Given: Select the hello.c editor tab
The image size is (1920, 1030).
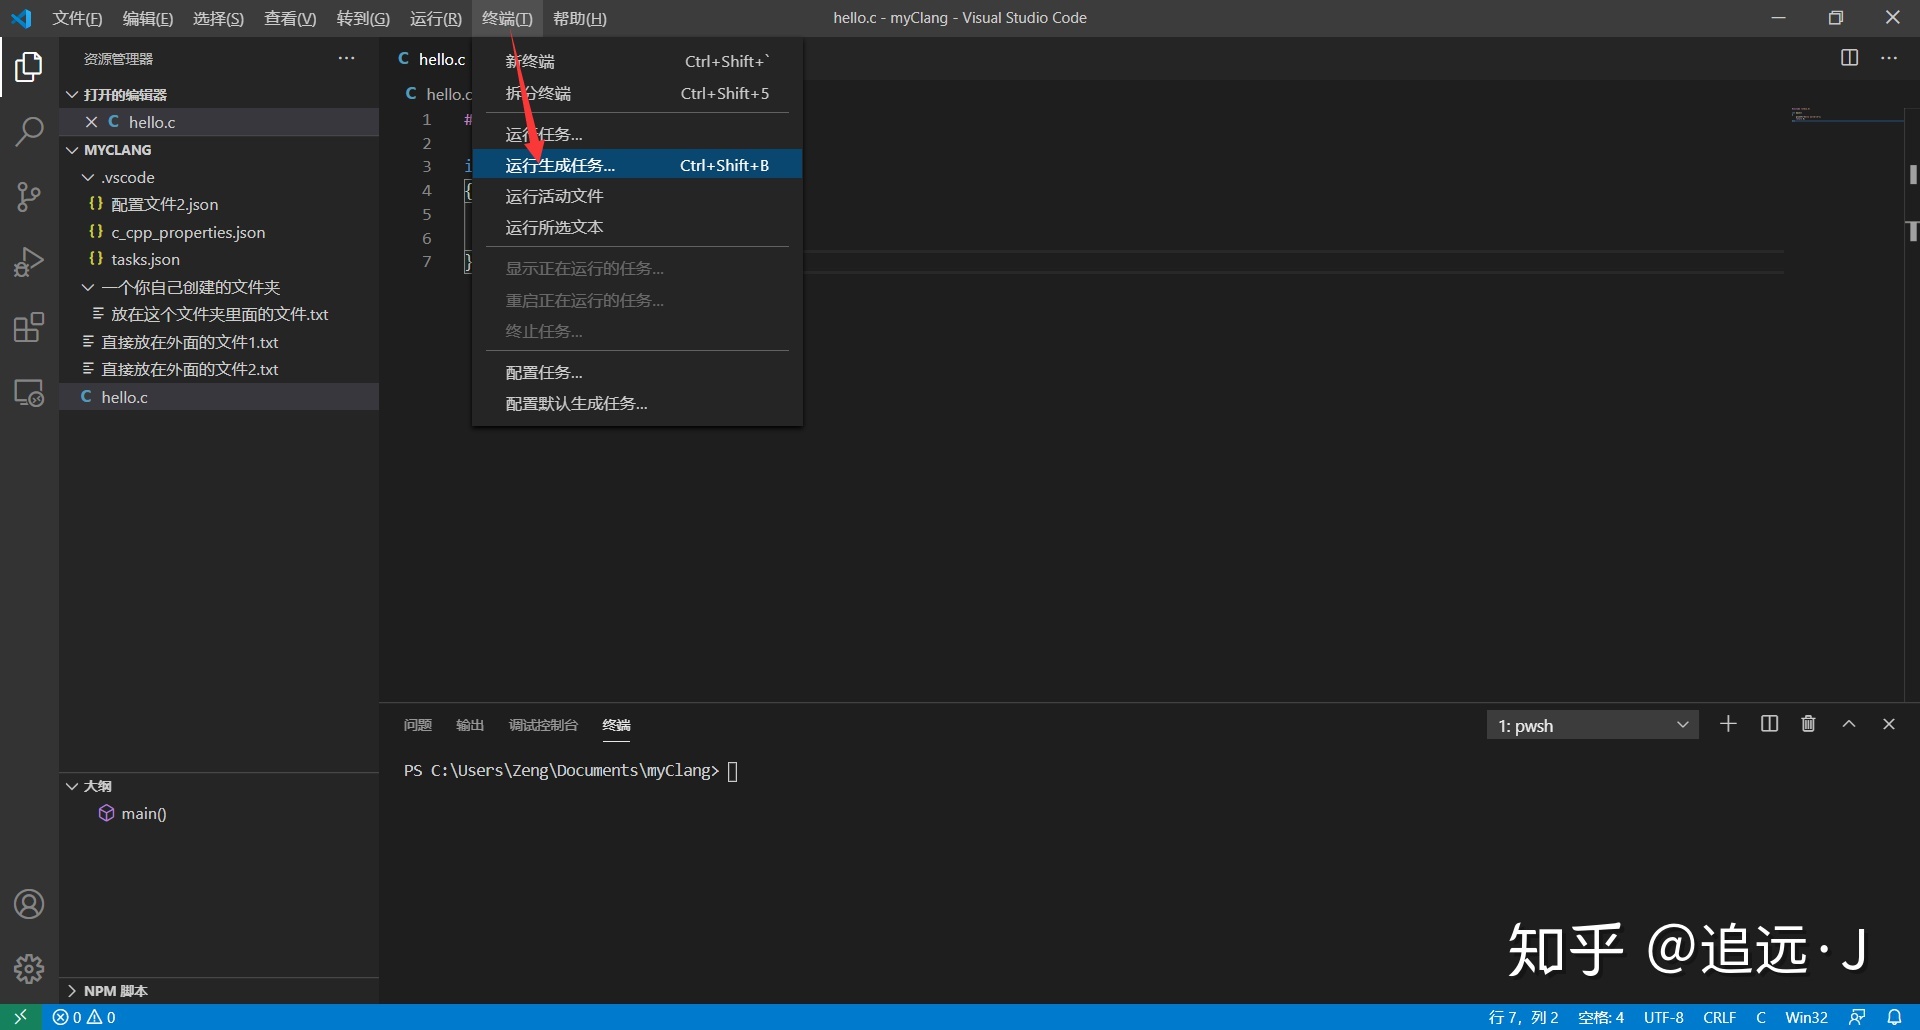Looking at the screenshot, I should tap(432, 59).
